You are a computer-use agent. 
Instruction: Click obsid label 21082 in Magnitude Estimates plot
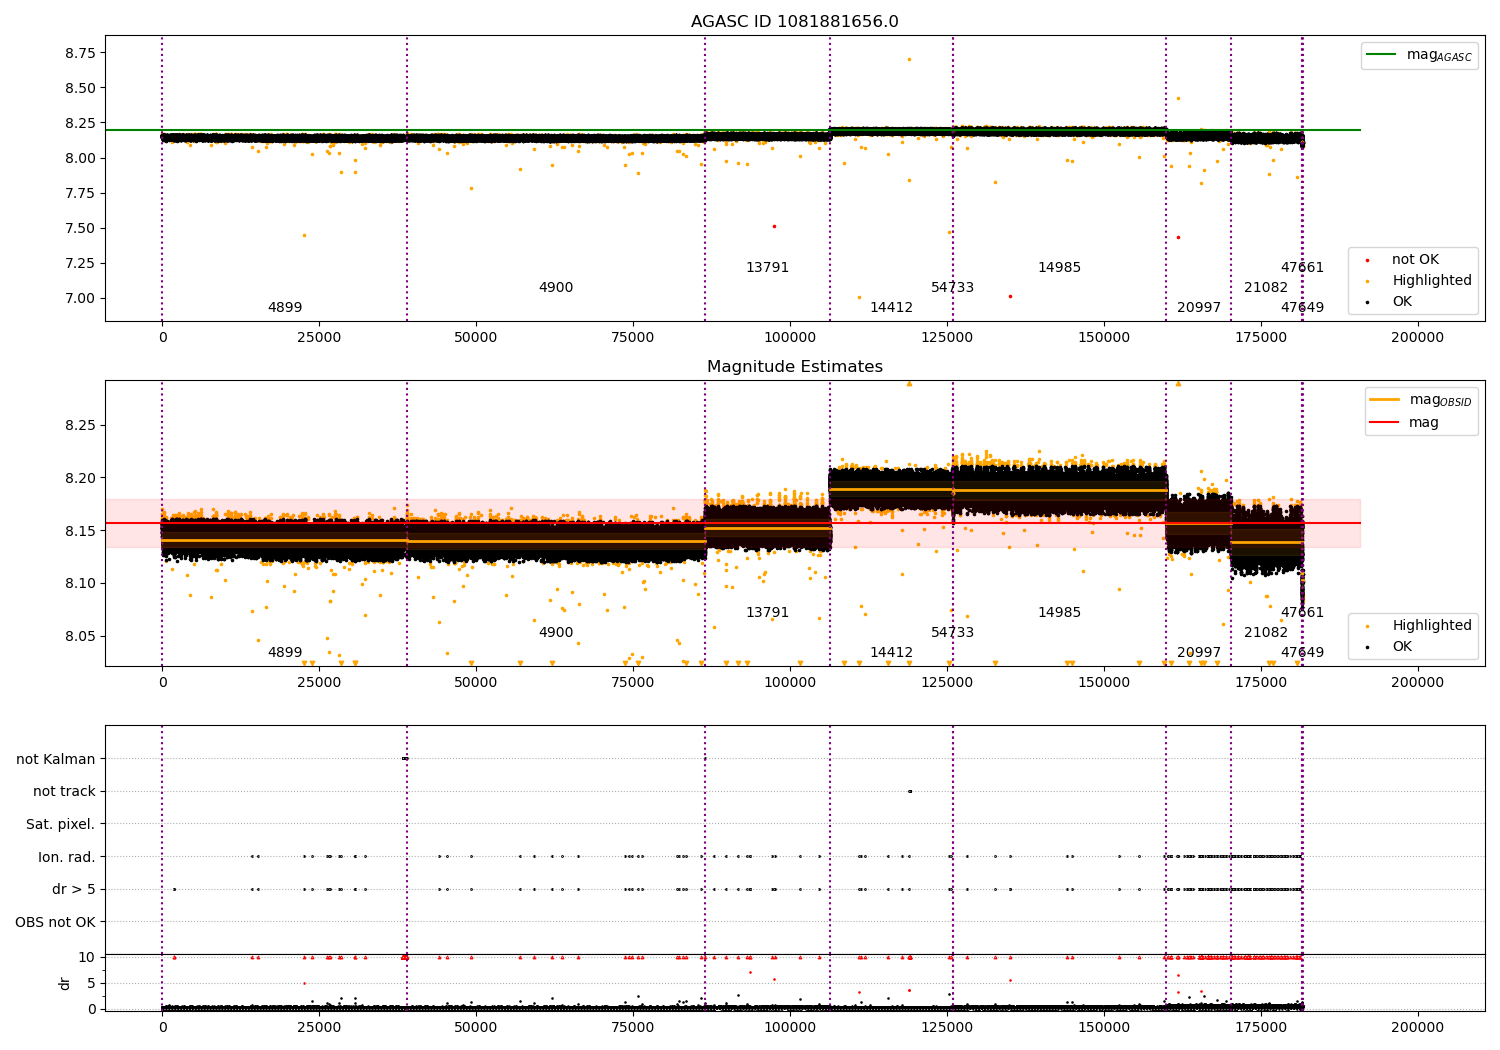1266,633
